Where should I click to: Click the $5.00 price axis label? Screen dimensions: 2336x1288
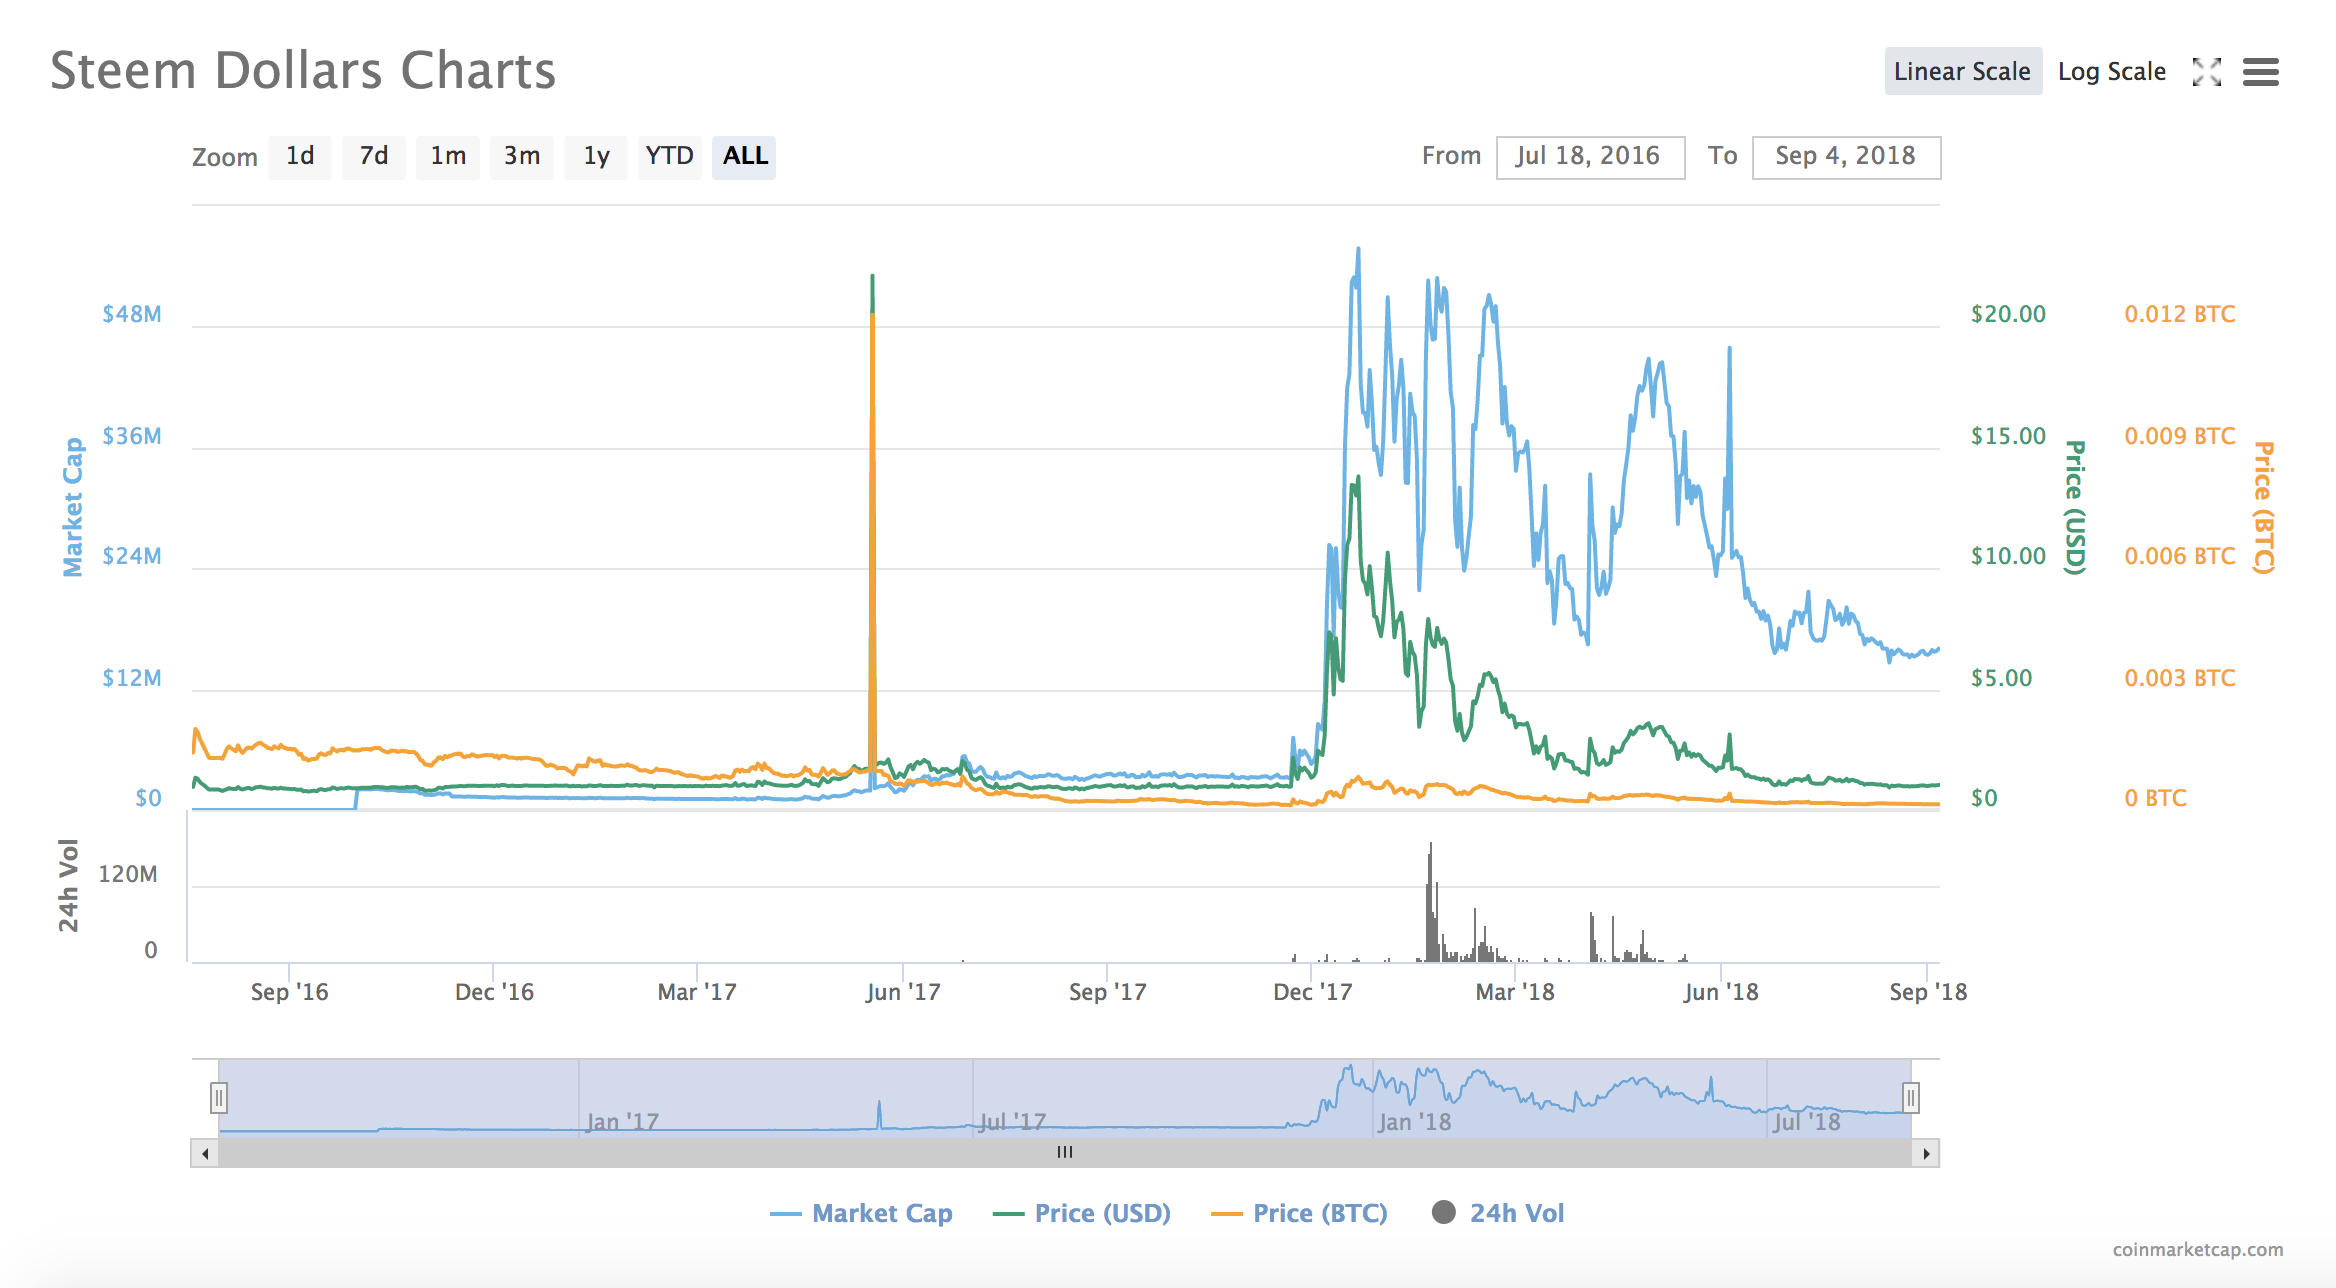(x=2001, y=678)
